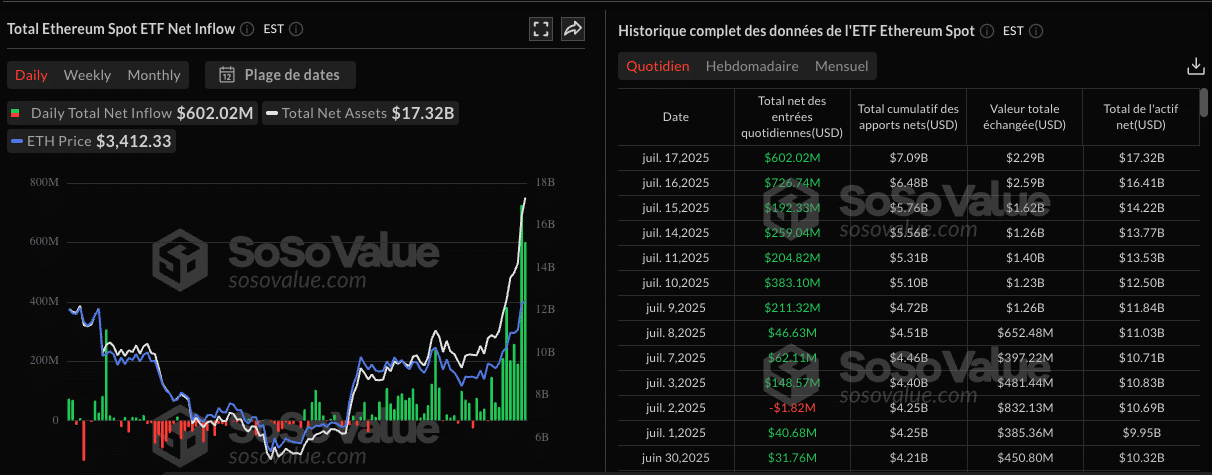Switch chart to Monthly view
The image size is (1212, 475).
[154, 75]
